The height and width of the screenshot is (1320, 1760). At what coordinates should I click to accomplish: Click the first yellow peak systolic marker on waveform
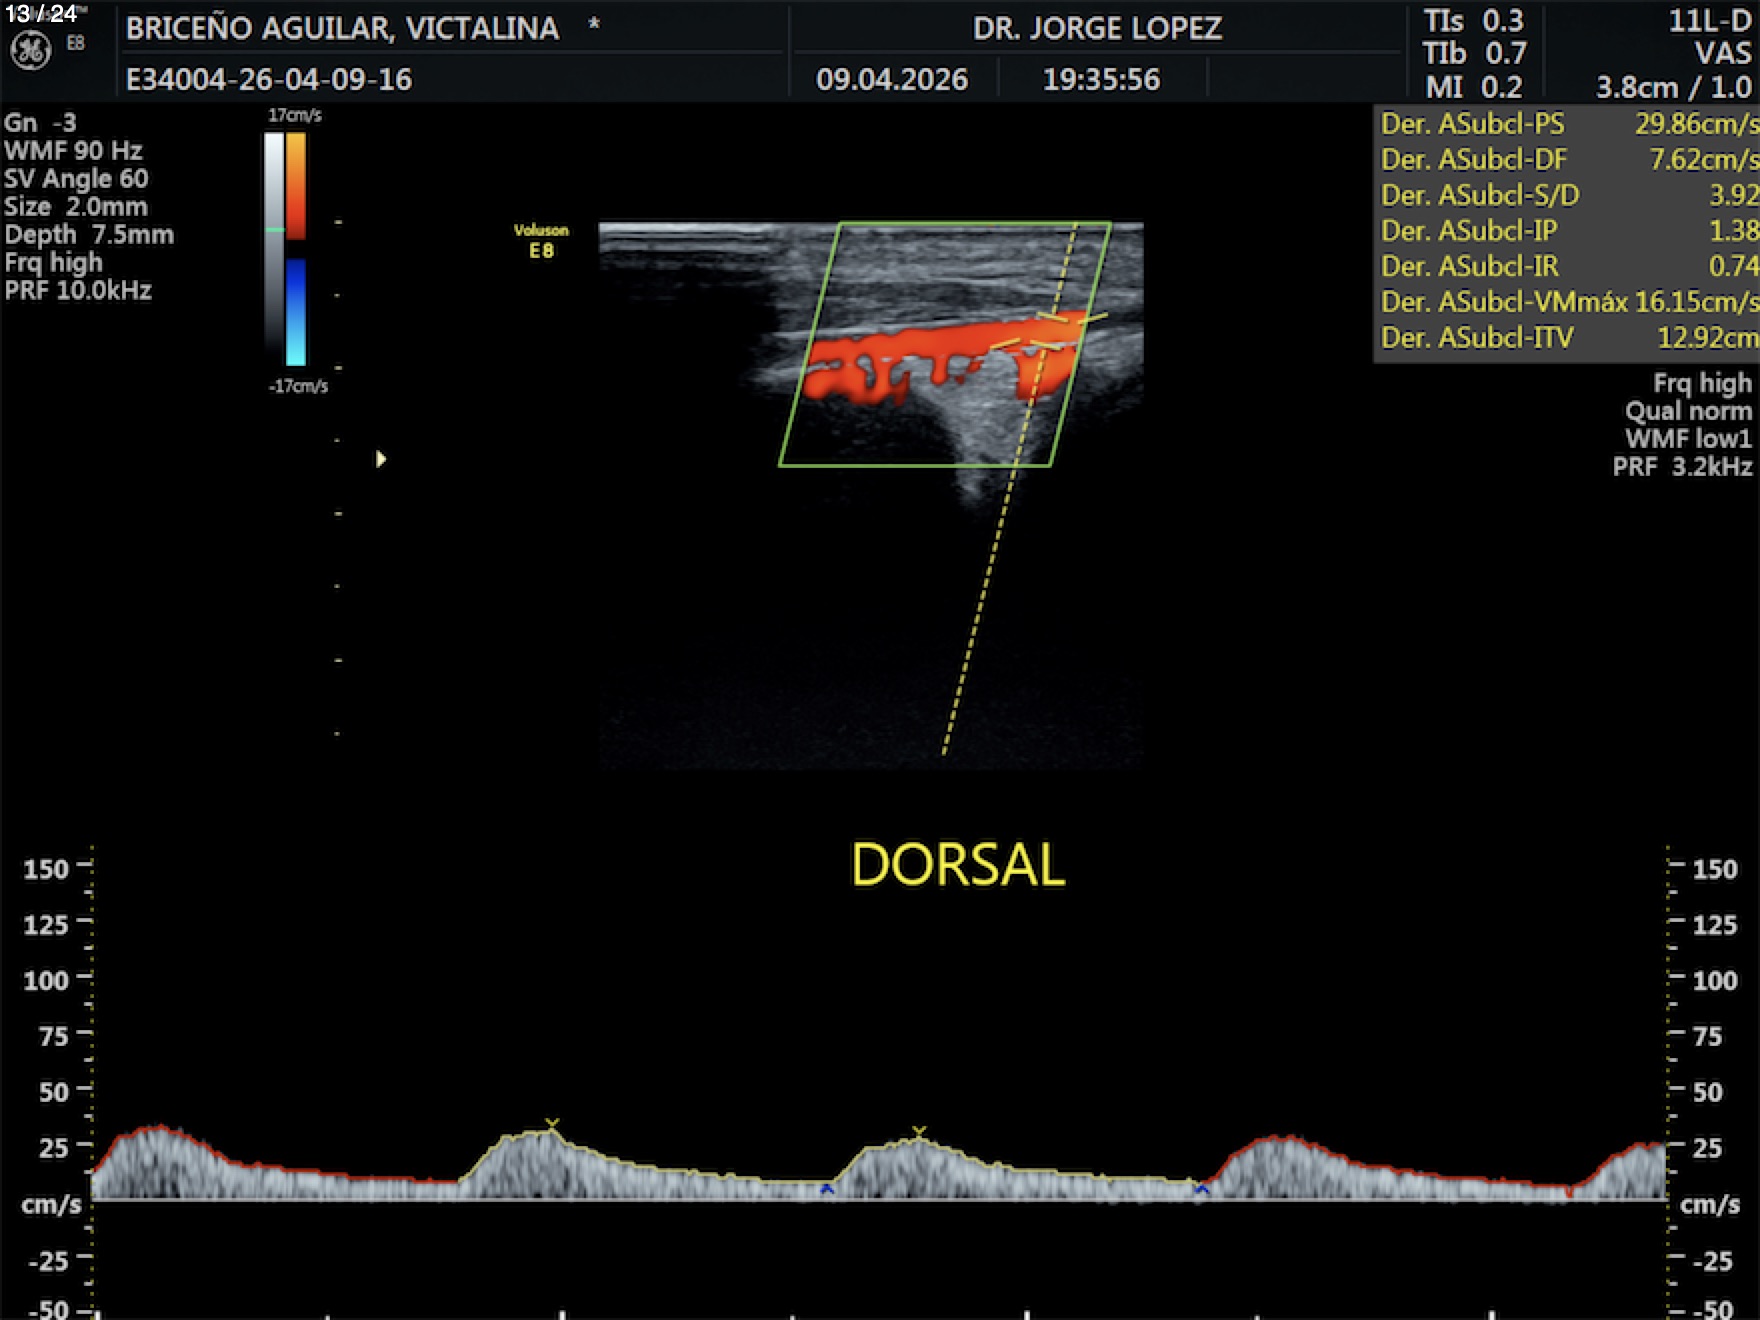click(551, 1125)
